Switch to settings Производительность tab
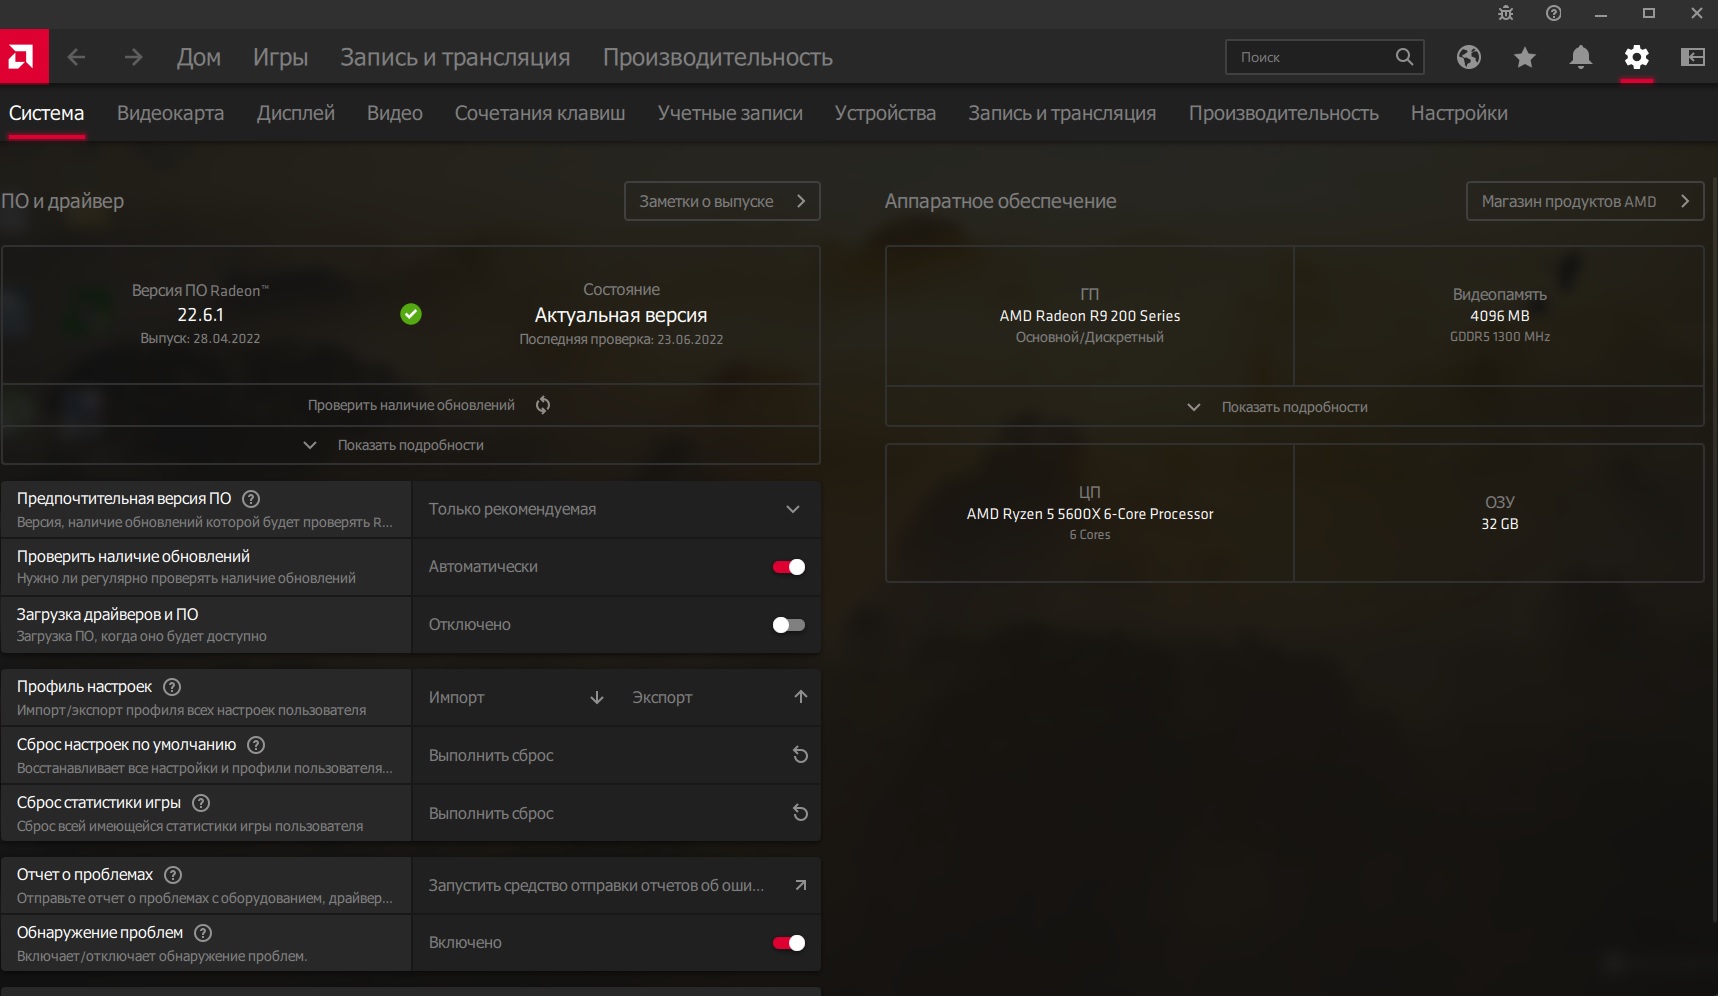 pyautogui.click(x=1283, y=113)
